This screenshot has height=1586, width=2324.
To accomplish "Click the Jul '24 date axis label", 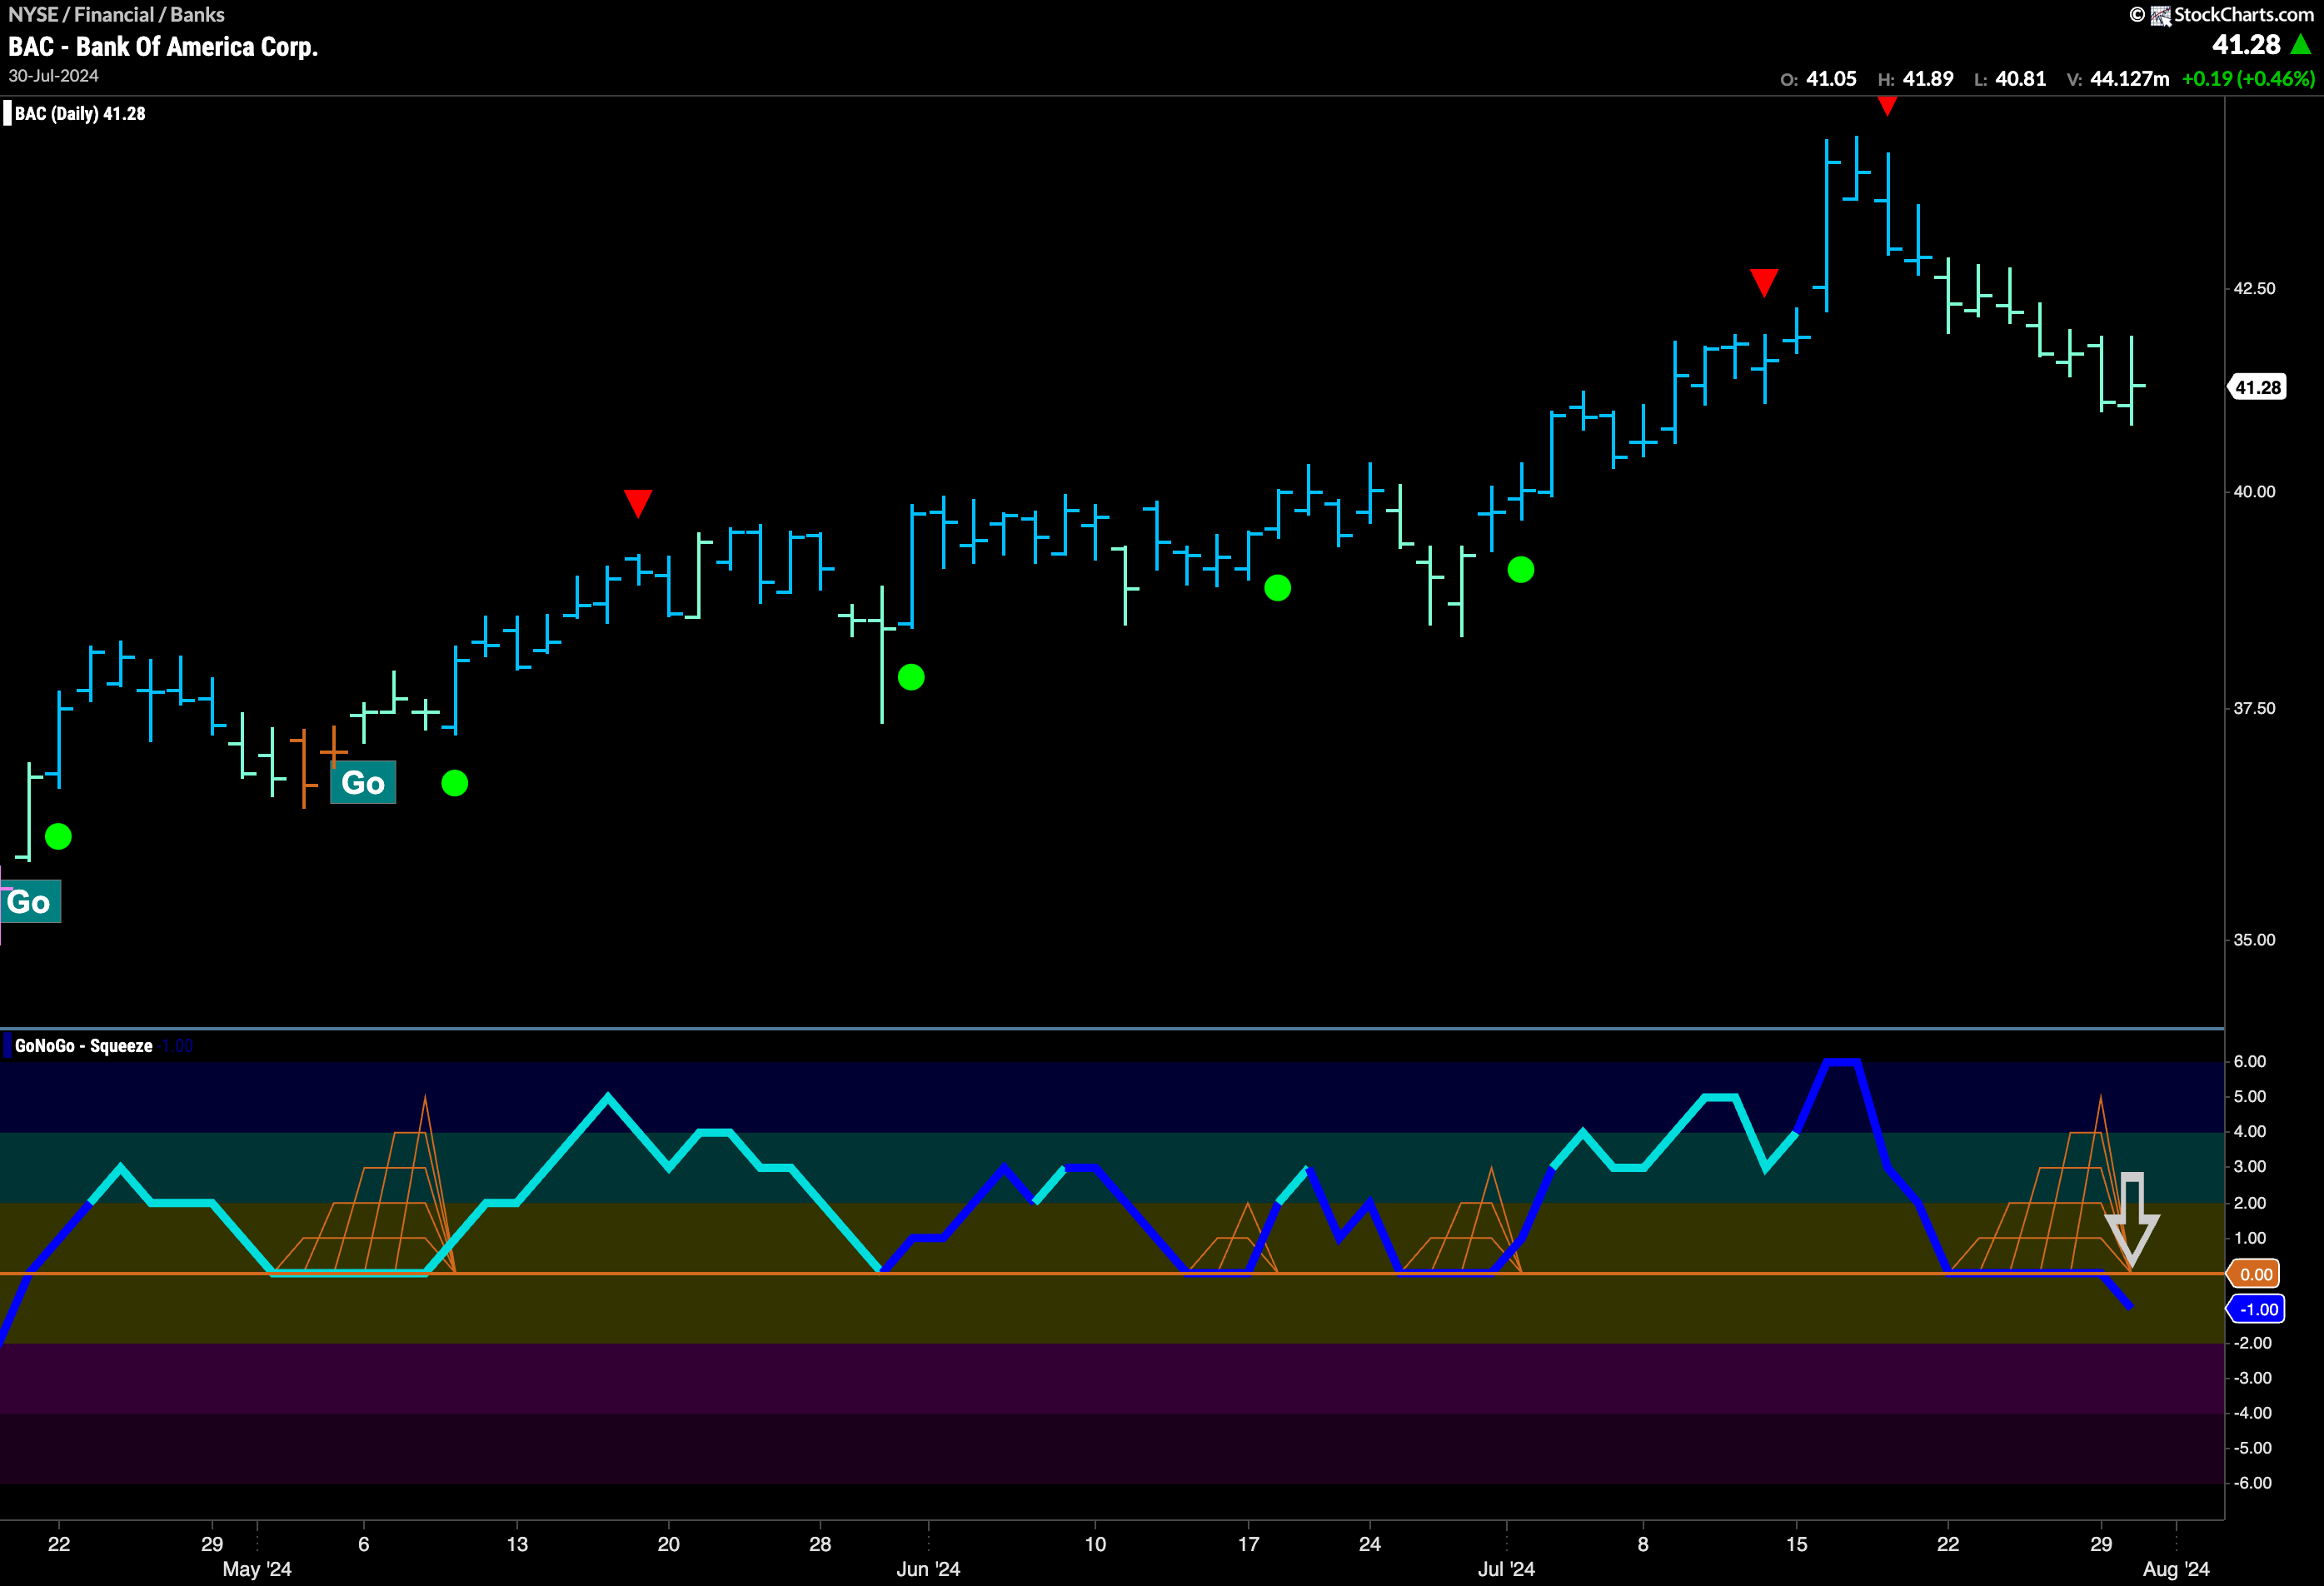I will click(x=1506, y=1569).
